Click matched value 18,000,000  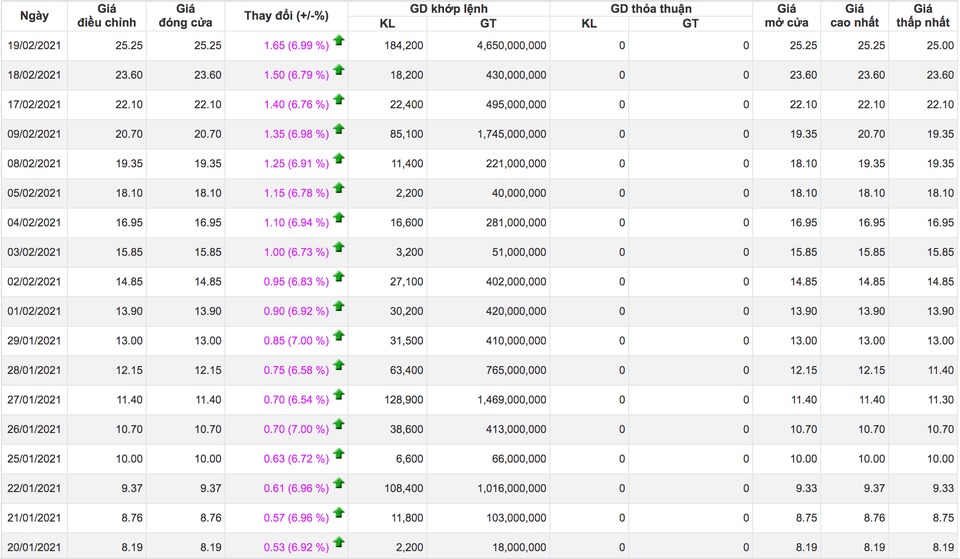point(519,547)
